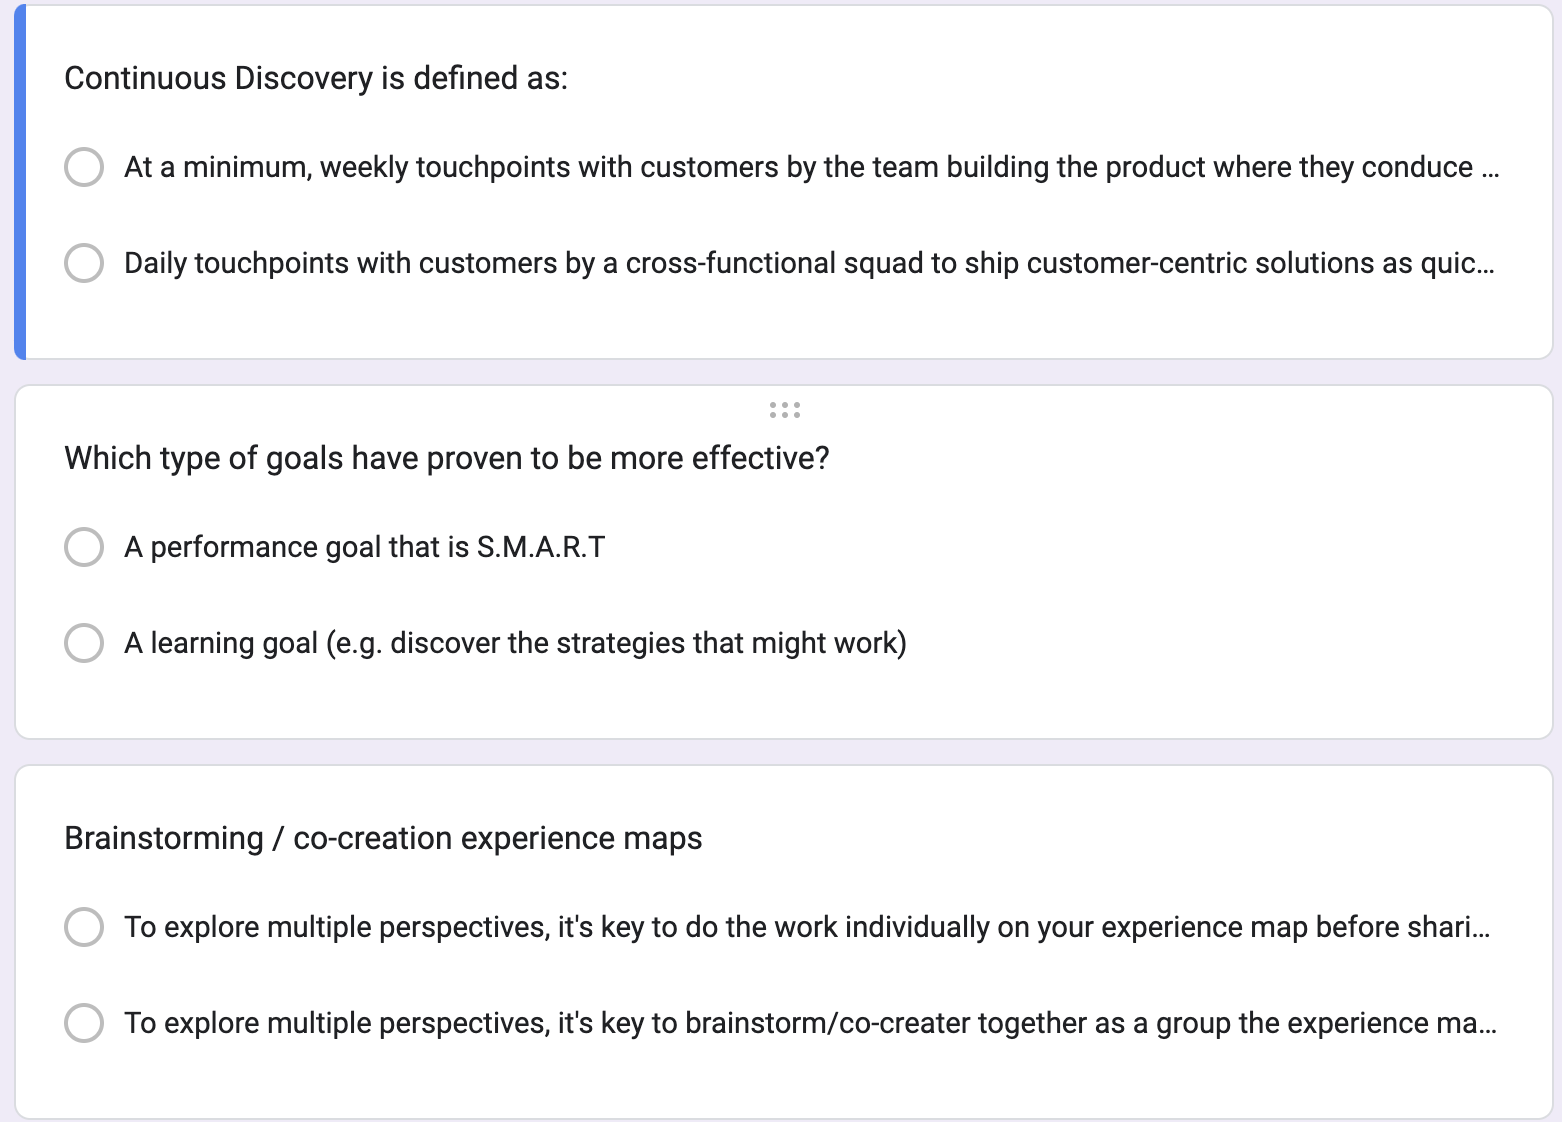Select "A learning goal" answer option
This screenshot has width=1562, height=1122.
click(x=84, y=643)
